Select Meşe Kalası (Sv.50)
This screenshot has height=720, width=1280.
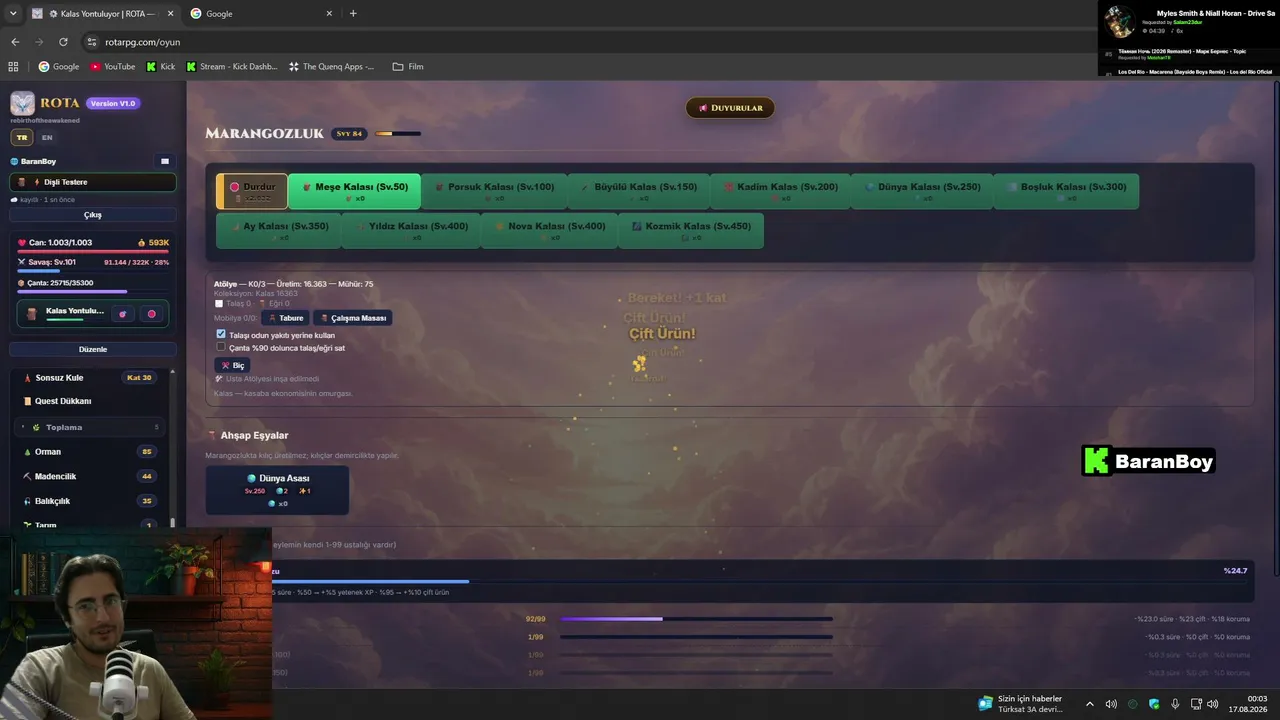click(354, 191)
